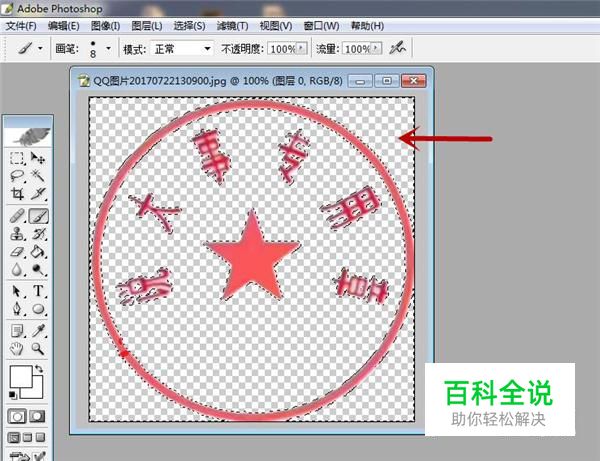Click the opacity 100% field
This screenshot has height=461, width=600.
coord(282,49)
